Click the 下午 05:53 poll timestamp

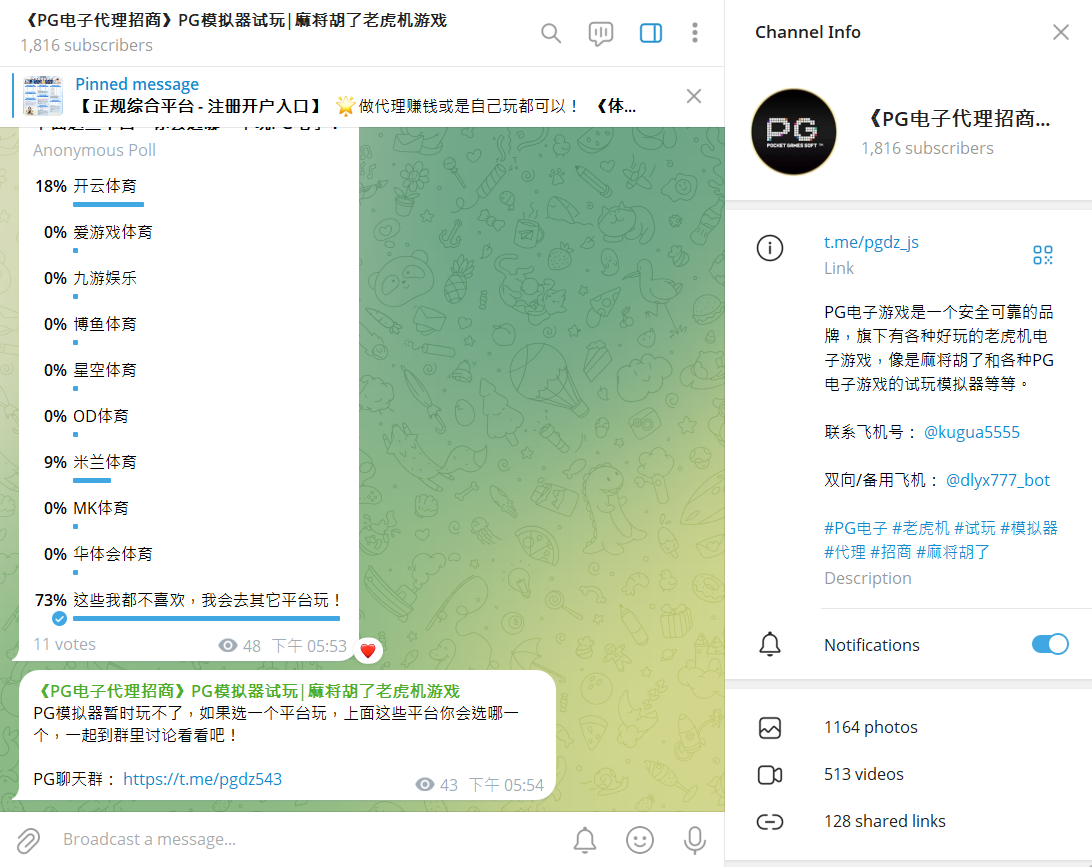[x=309, y=646]
